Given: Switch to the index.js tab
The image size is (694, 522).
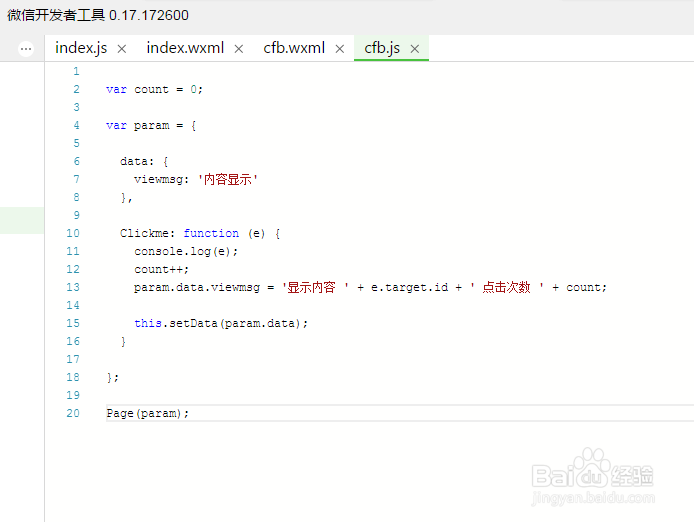Looking at the screenshot, I should (x=81, y=48).
